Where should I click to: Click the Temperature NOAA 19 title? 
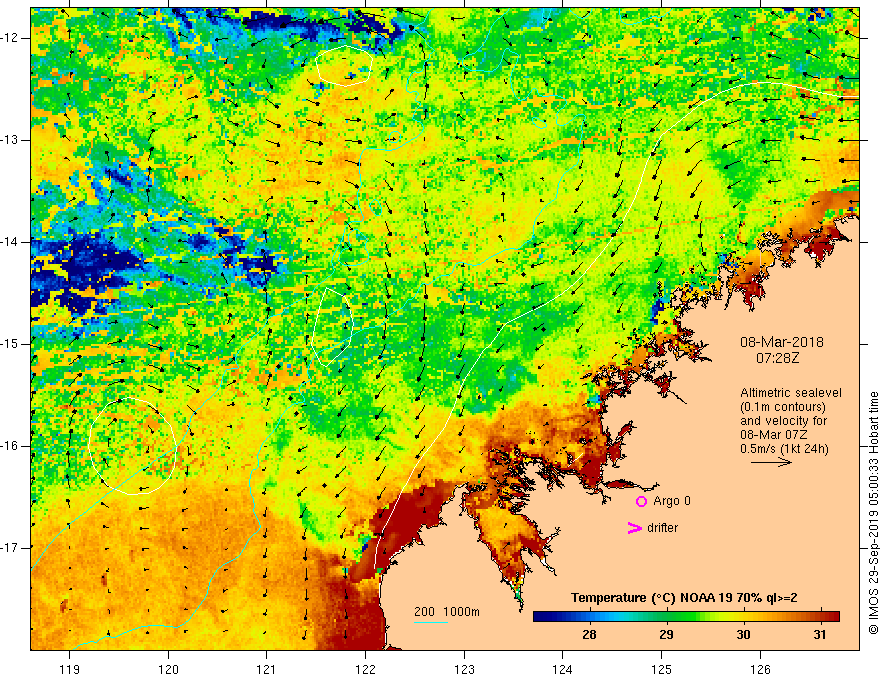click(x=684, y=598)
